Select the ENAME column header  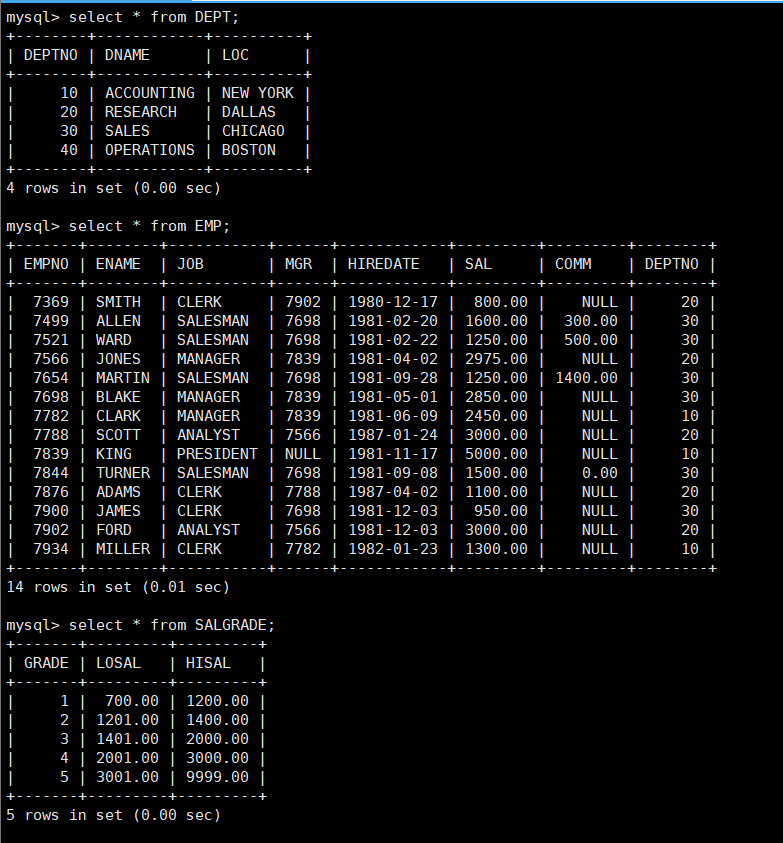click(118, 264)
